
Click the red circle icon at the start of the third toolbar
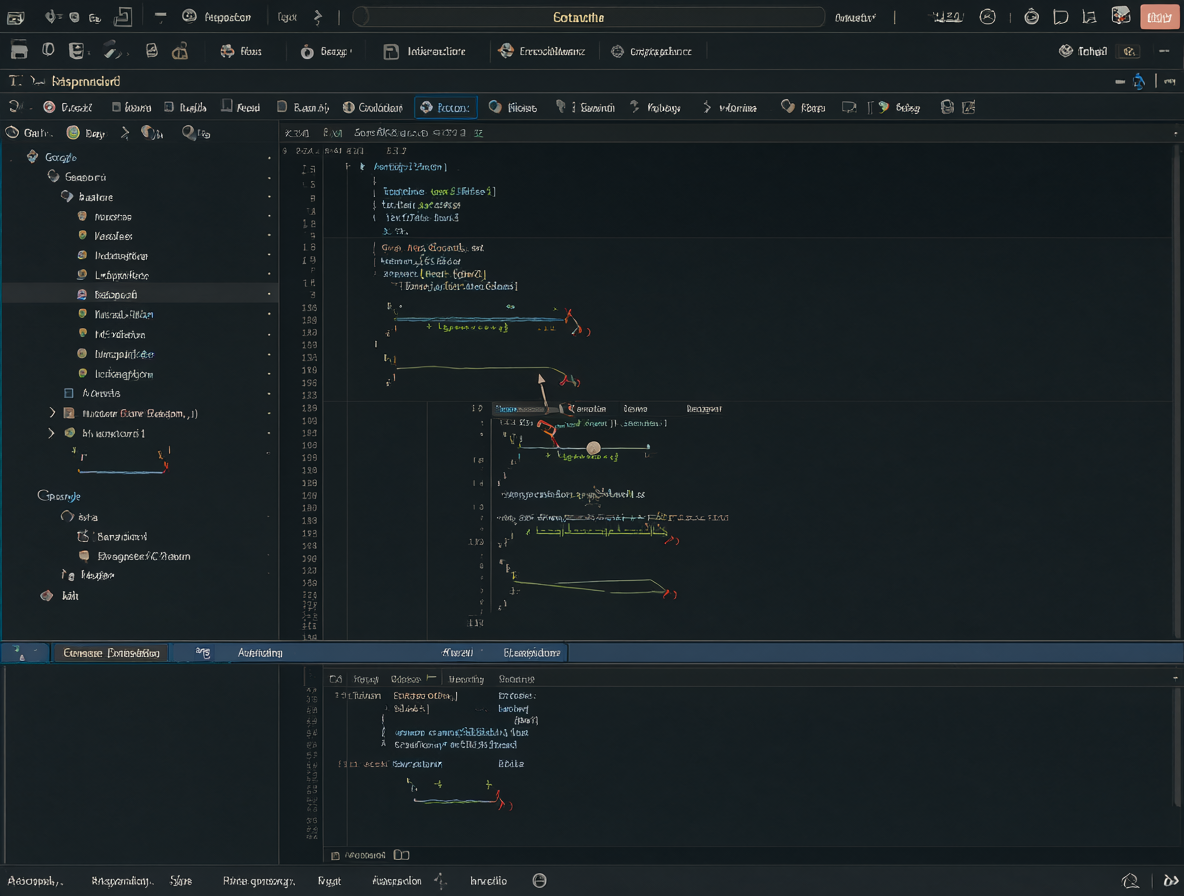tap(49, 107)
